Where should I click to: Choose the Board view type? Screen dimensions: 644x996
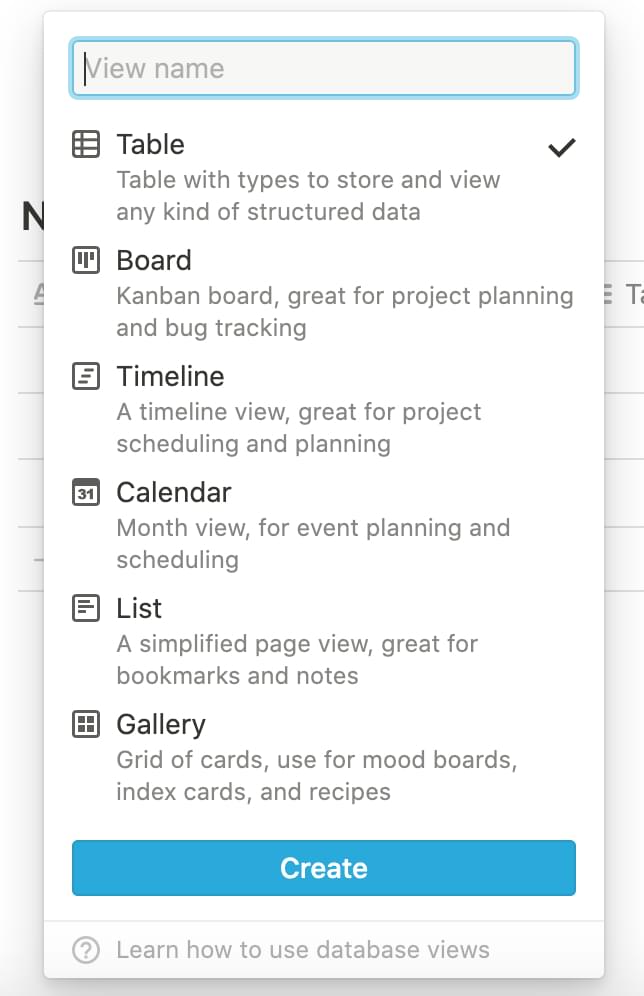click(x=153, y=261)
